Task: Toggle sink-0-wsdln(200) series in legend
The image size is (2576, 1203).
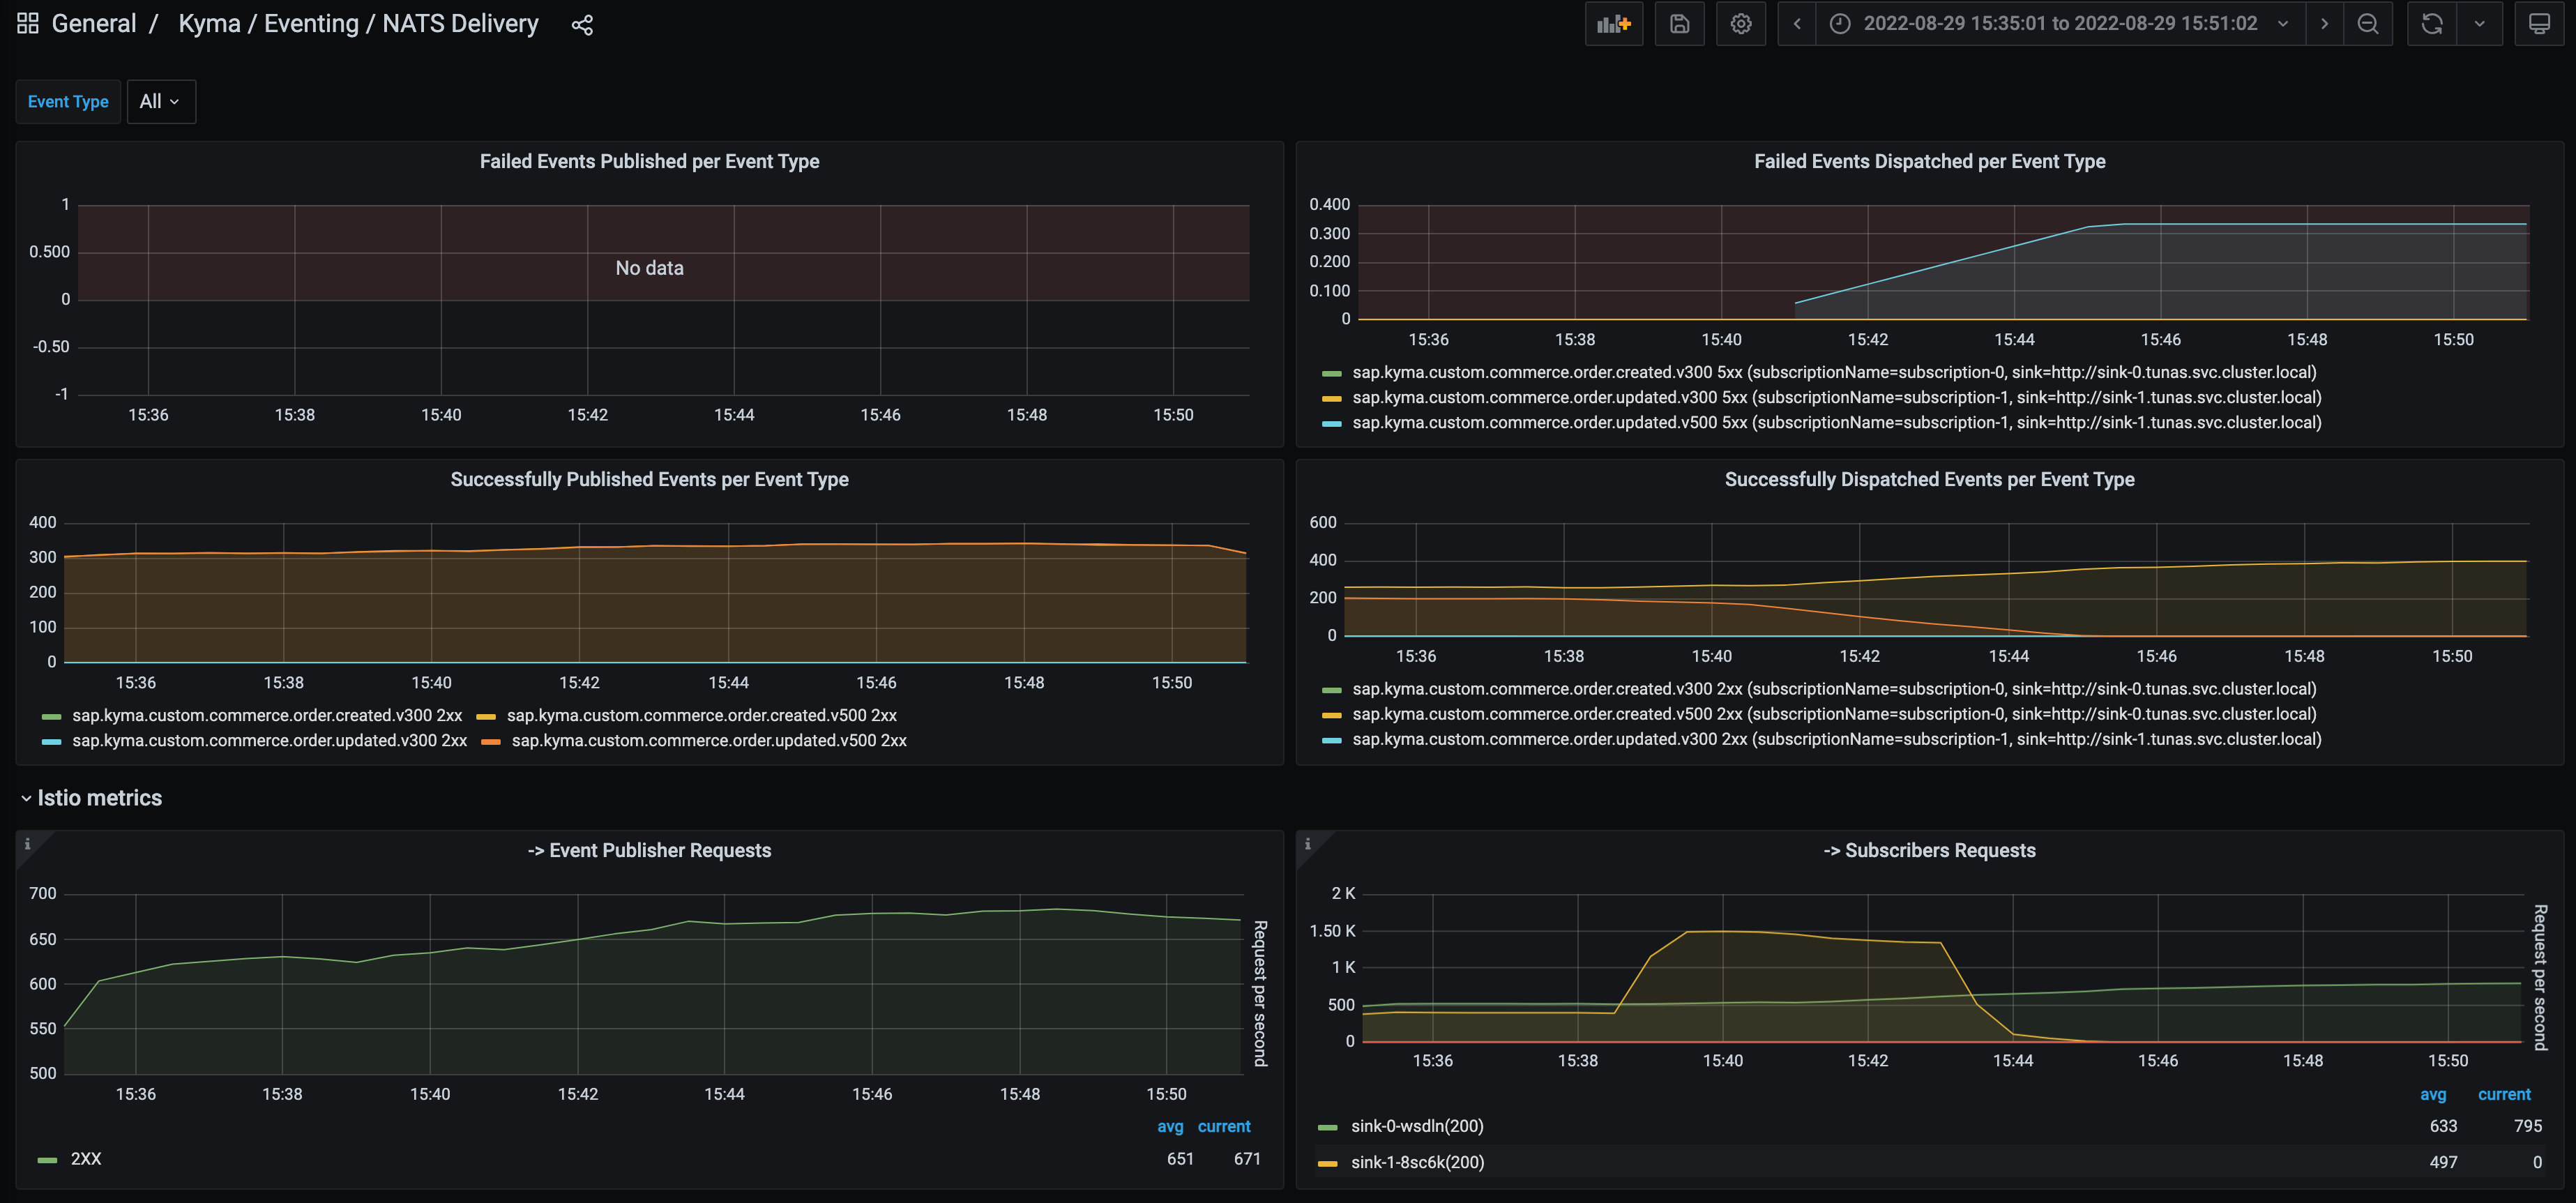Action: (1416, 1126)
